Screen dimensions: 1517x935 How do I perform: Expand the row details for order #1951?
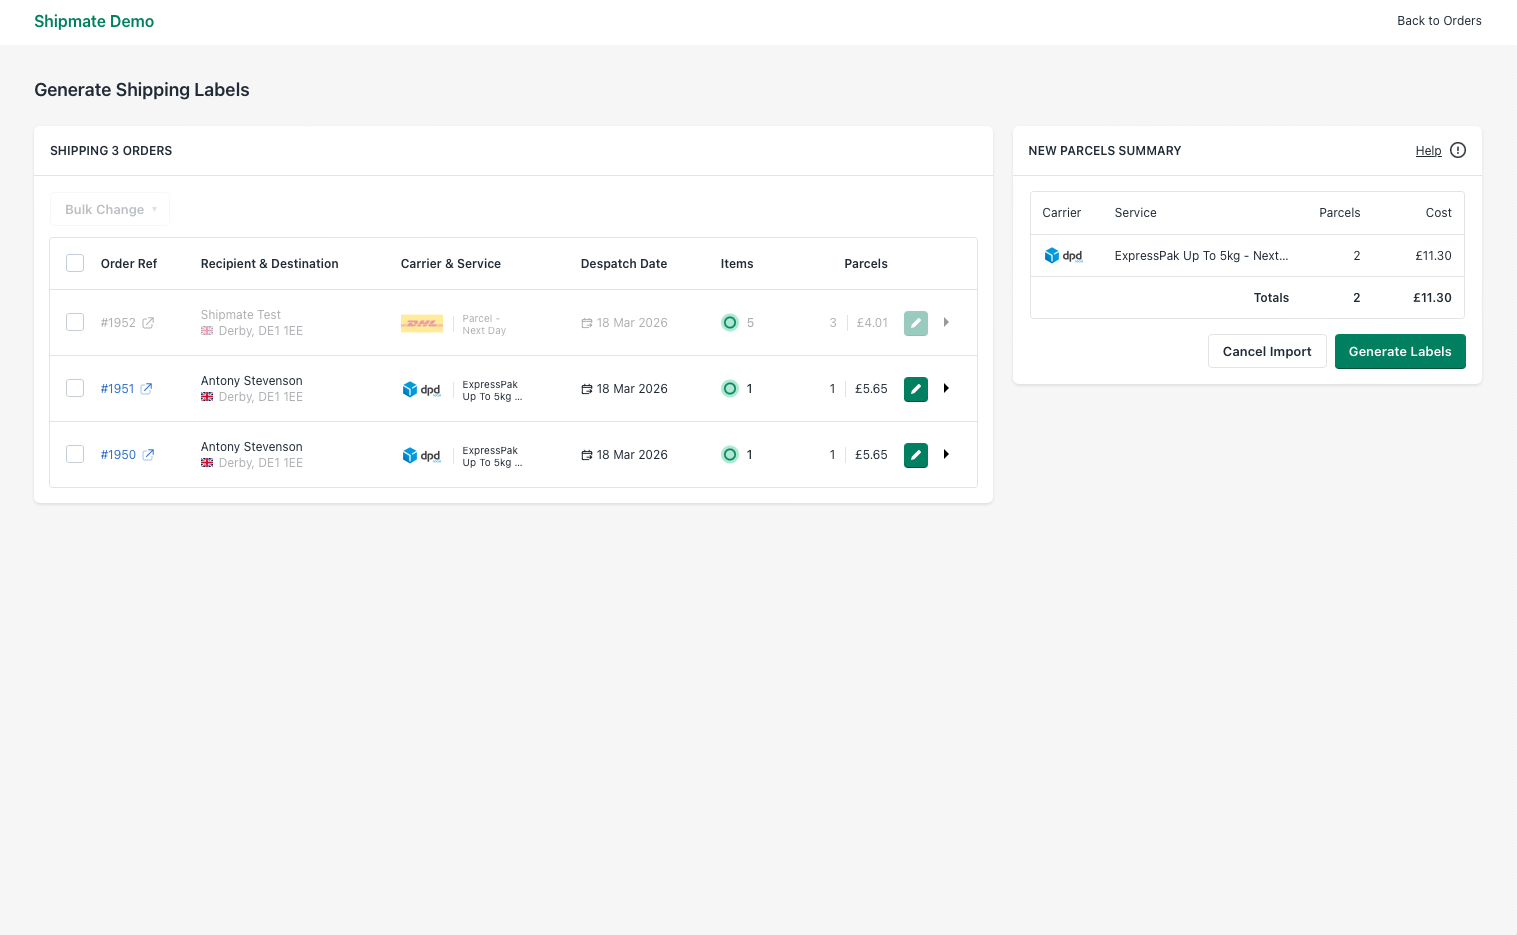click(x=946, y=388)
